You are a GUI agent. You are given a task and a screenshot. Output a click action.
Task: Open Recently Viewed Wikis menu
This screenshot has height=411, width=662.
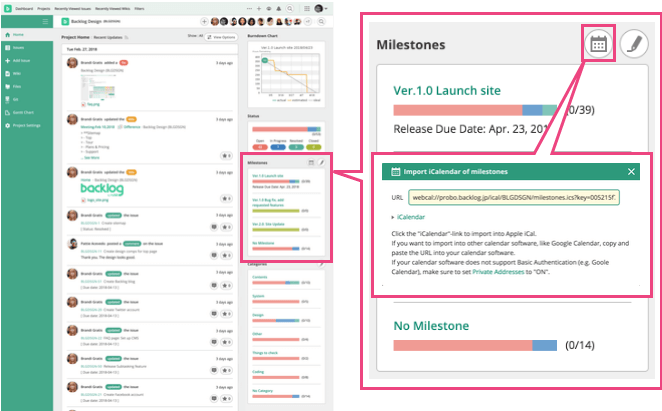[x=113, y=8]
